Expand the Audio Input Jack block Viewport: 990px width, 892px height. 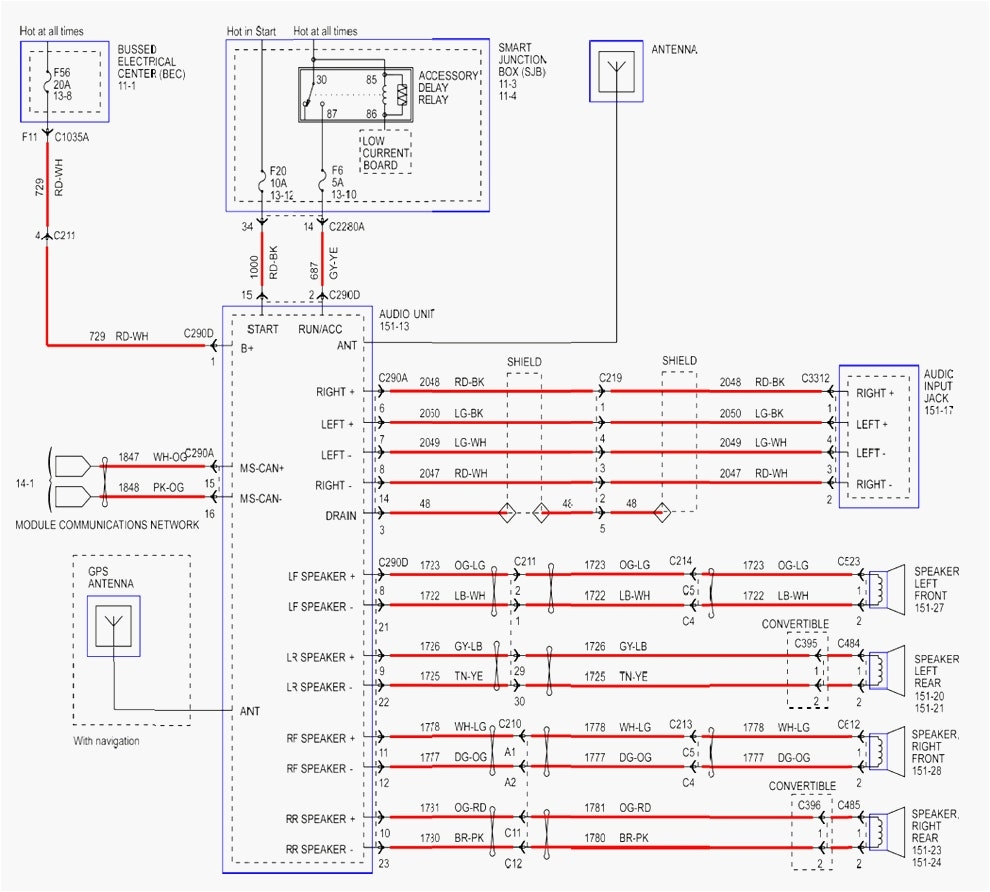[878, 435]
